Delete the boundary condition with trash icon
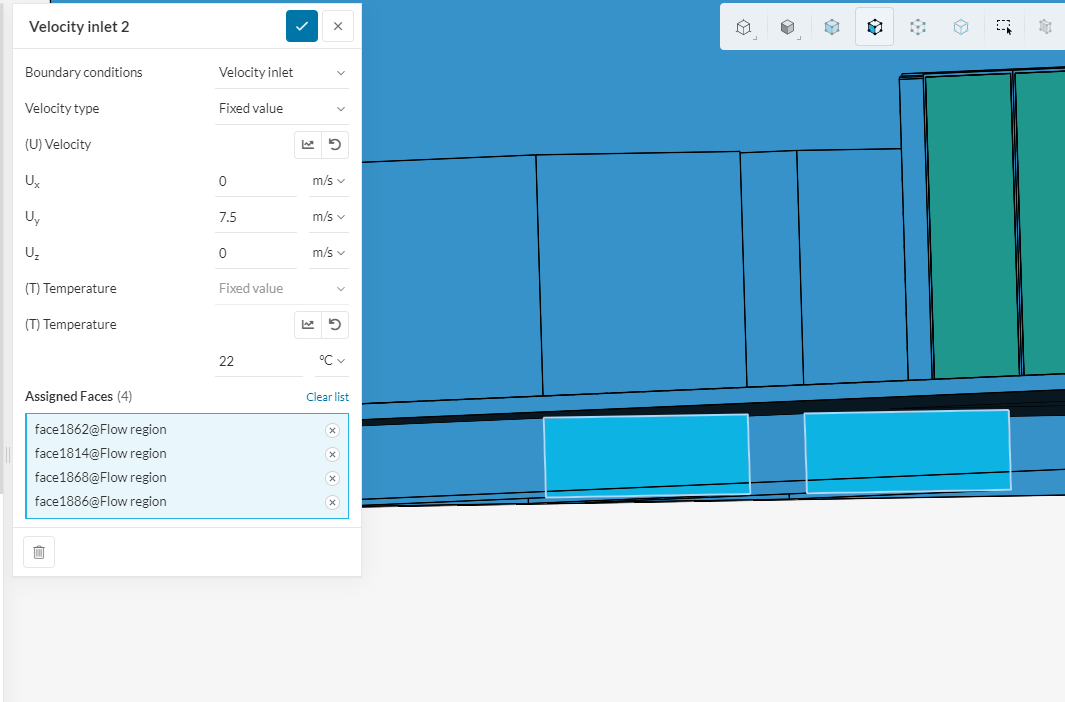The width and height of the screenshot is (1065, 702). [39, 552]
